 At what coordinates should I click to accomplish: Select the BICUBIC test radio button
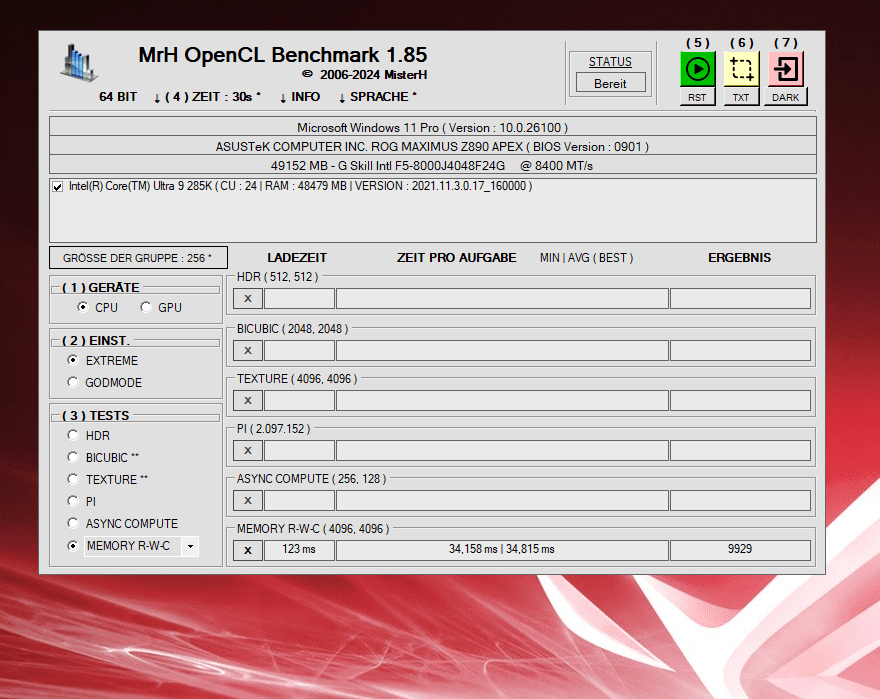point(73,457)
